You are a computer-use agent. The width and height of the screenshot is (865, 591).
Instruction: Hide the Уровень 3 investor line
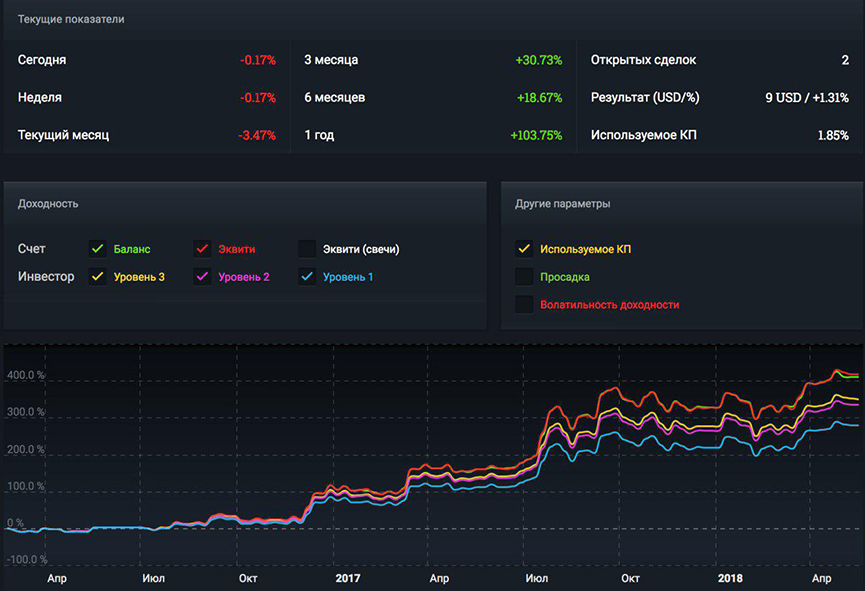tap(98, 277)
